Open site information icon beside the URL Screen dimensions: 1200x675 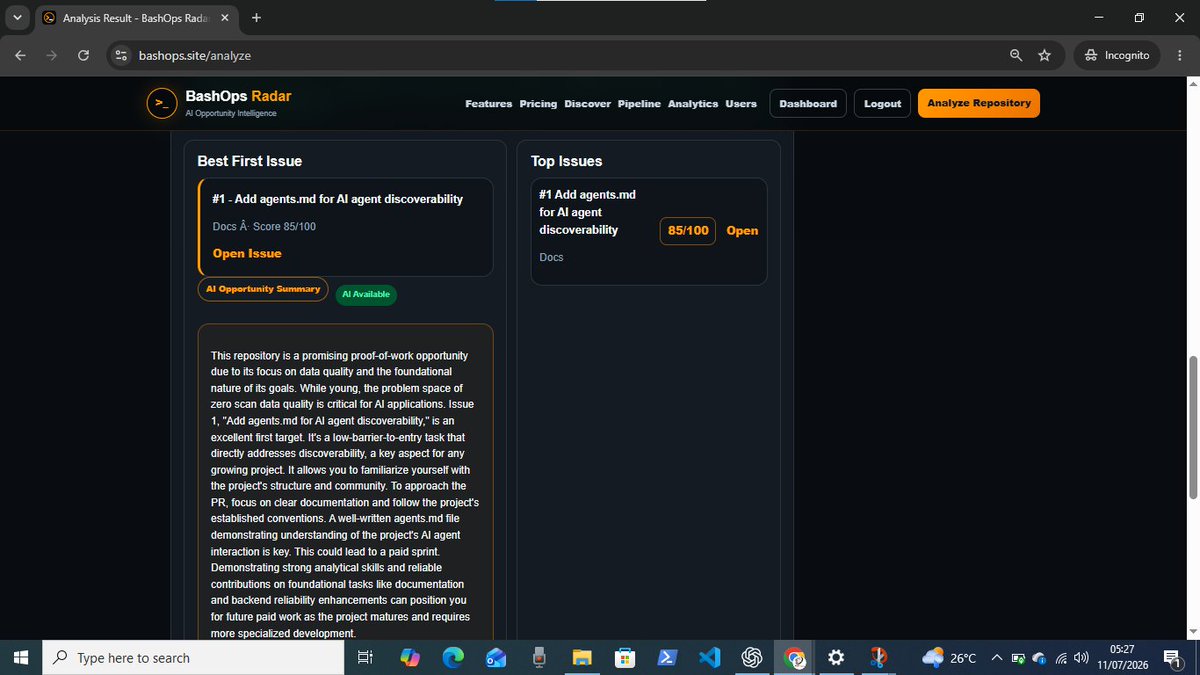coord(121,56)
